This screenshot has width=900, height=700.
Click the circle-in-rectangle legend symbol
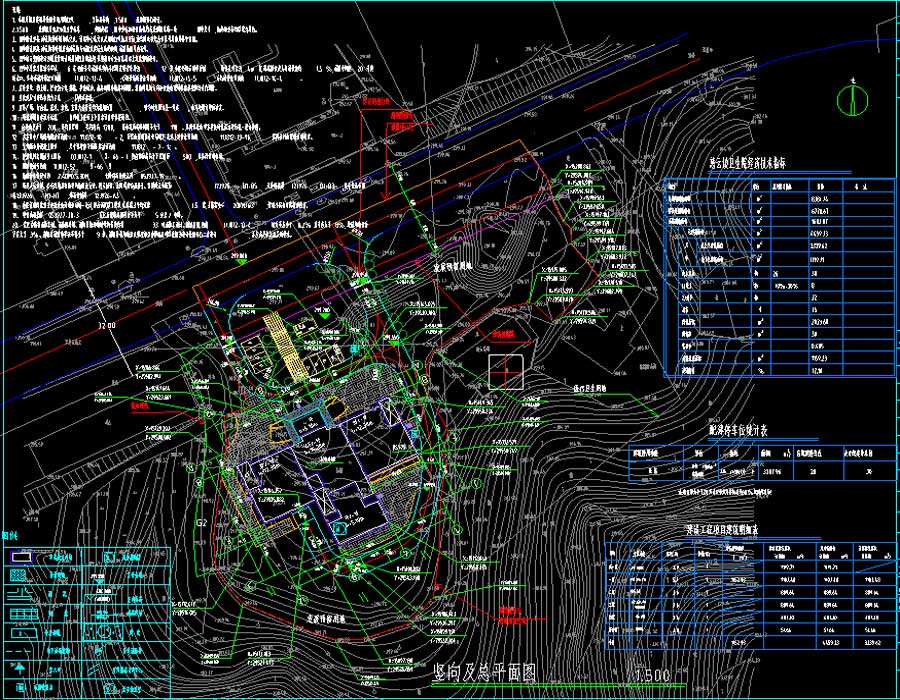(x=104, y=632)
